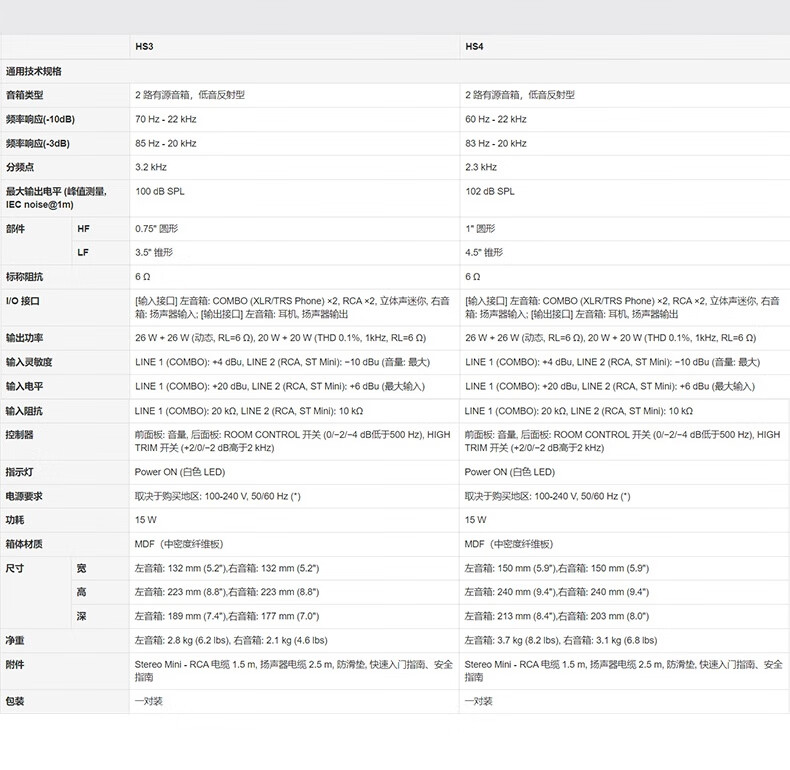The height and width of the screenshot is (770, 790).
Task: Click the 输入阻抗 row label
Action: click(x=24, y=411)
